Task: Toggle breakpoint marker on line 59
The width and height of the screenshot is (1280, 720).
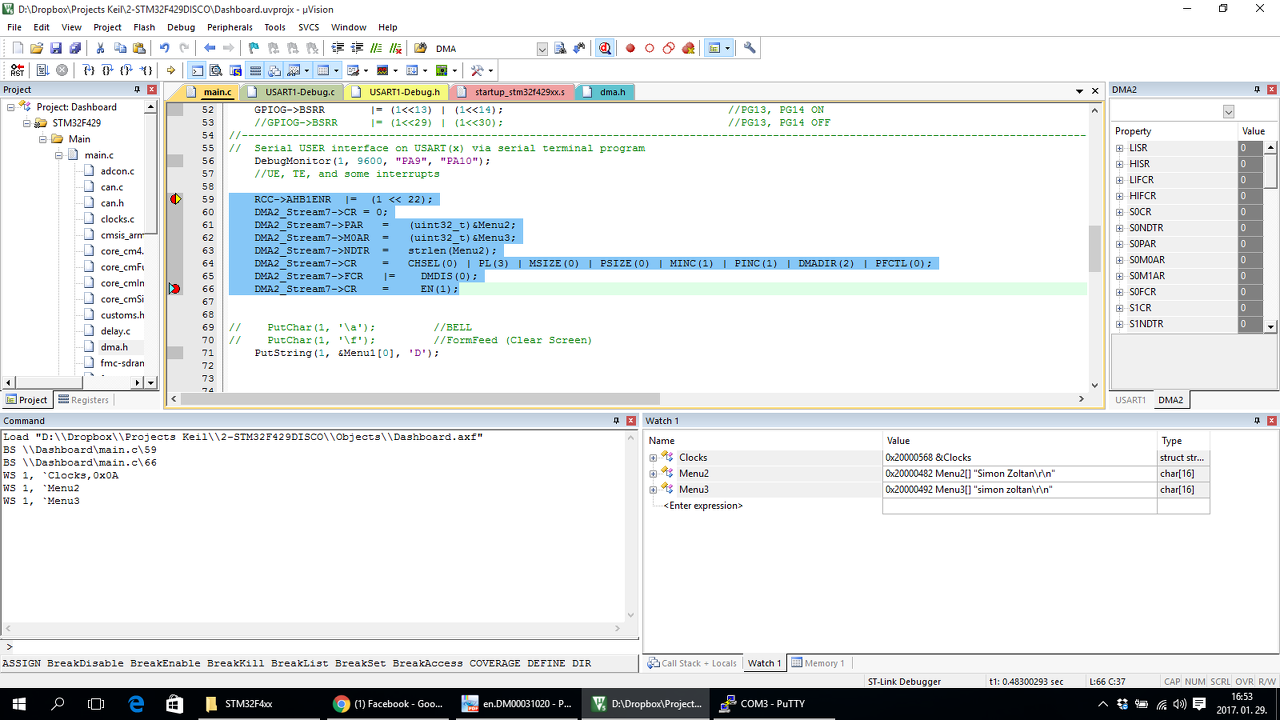Action: click(175, 199)
